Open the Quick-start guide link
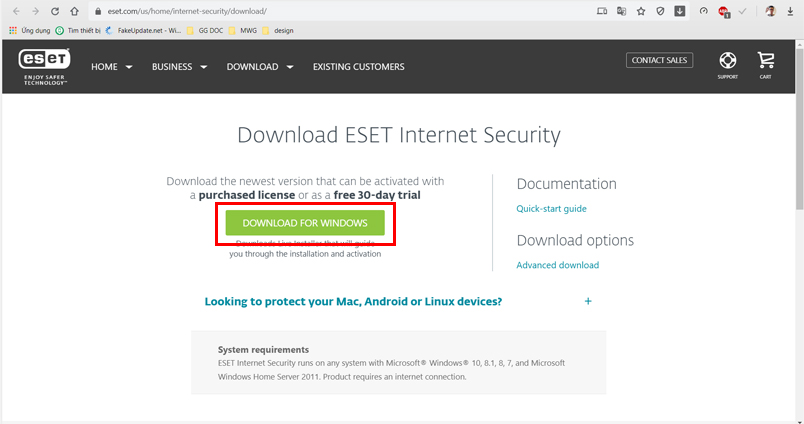 (551, 209)
